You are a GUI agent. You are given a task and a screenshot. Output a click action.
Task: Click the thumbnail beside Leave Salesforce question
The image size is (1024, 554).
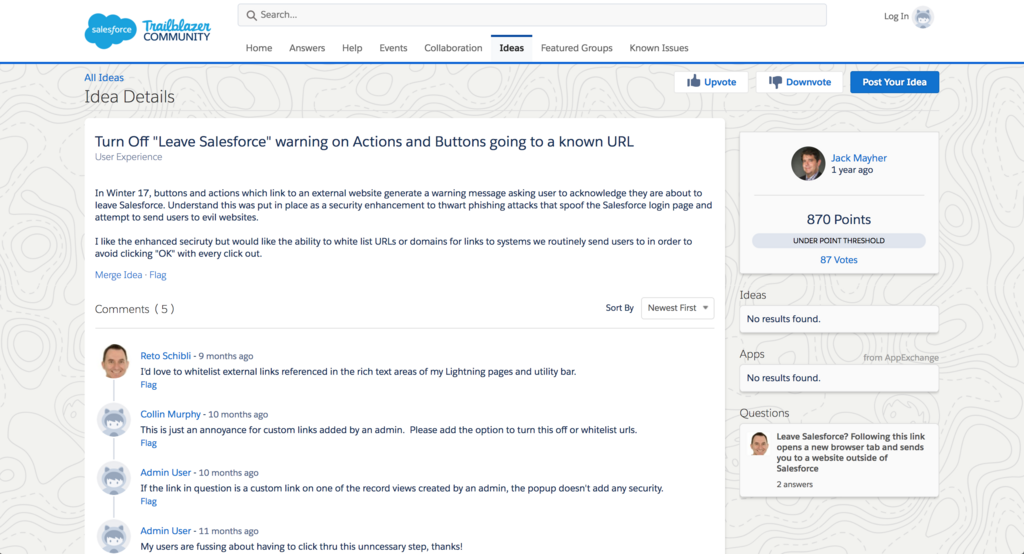[x=759, y=444]
